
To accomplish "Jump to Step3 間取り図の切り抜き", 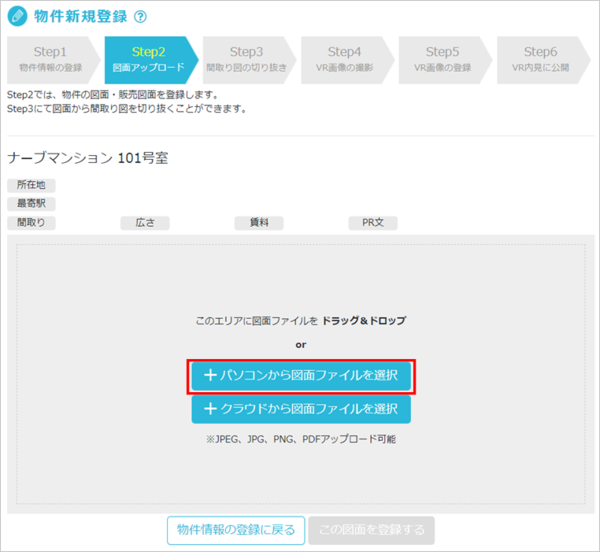I will [246, 59].
